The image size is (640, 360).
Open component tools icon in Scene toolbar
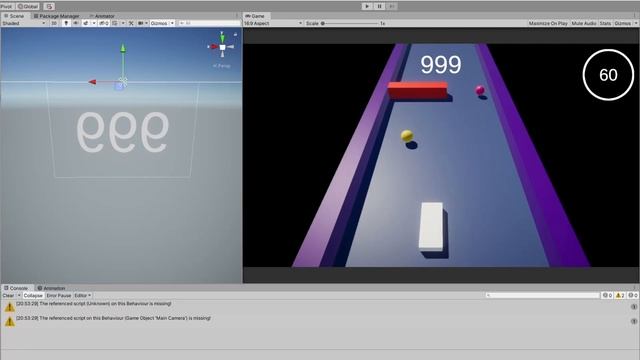coord(131,23)
